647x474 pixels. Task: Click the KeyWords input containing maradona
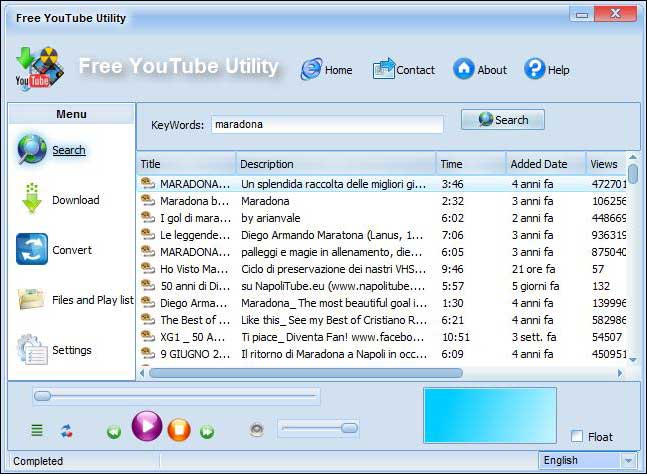click(x=325, y=125)
